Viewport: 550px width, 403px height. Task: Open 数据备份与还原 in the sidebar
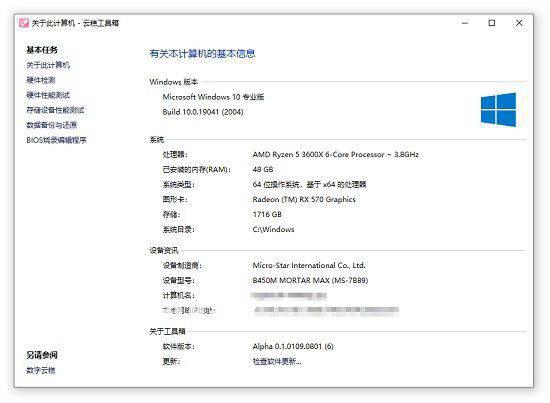point(52,125)
